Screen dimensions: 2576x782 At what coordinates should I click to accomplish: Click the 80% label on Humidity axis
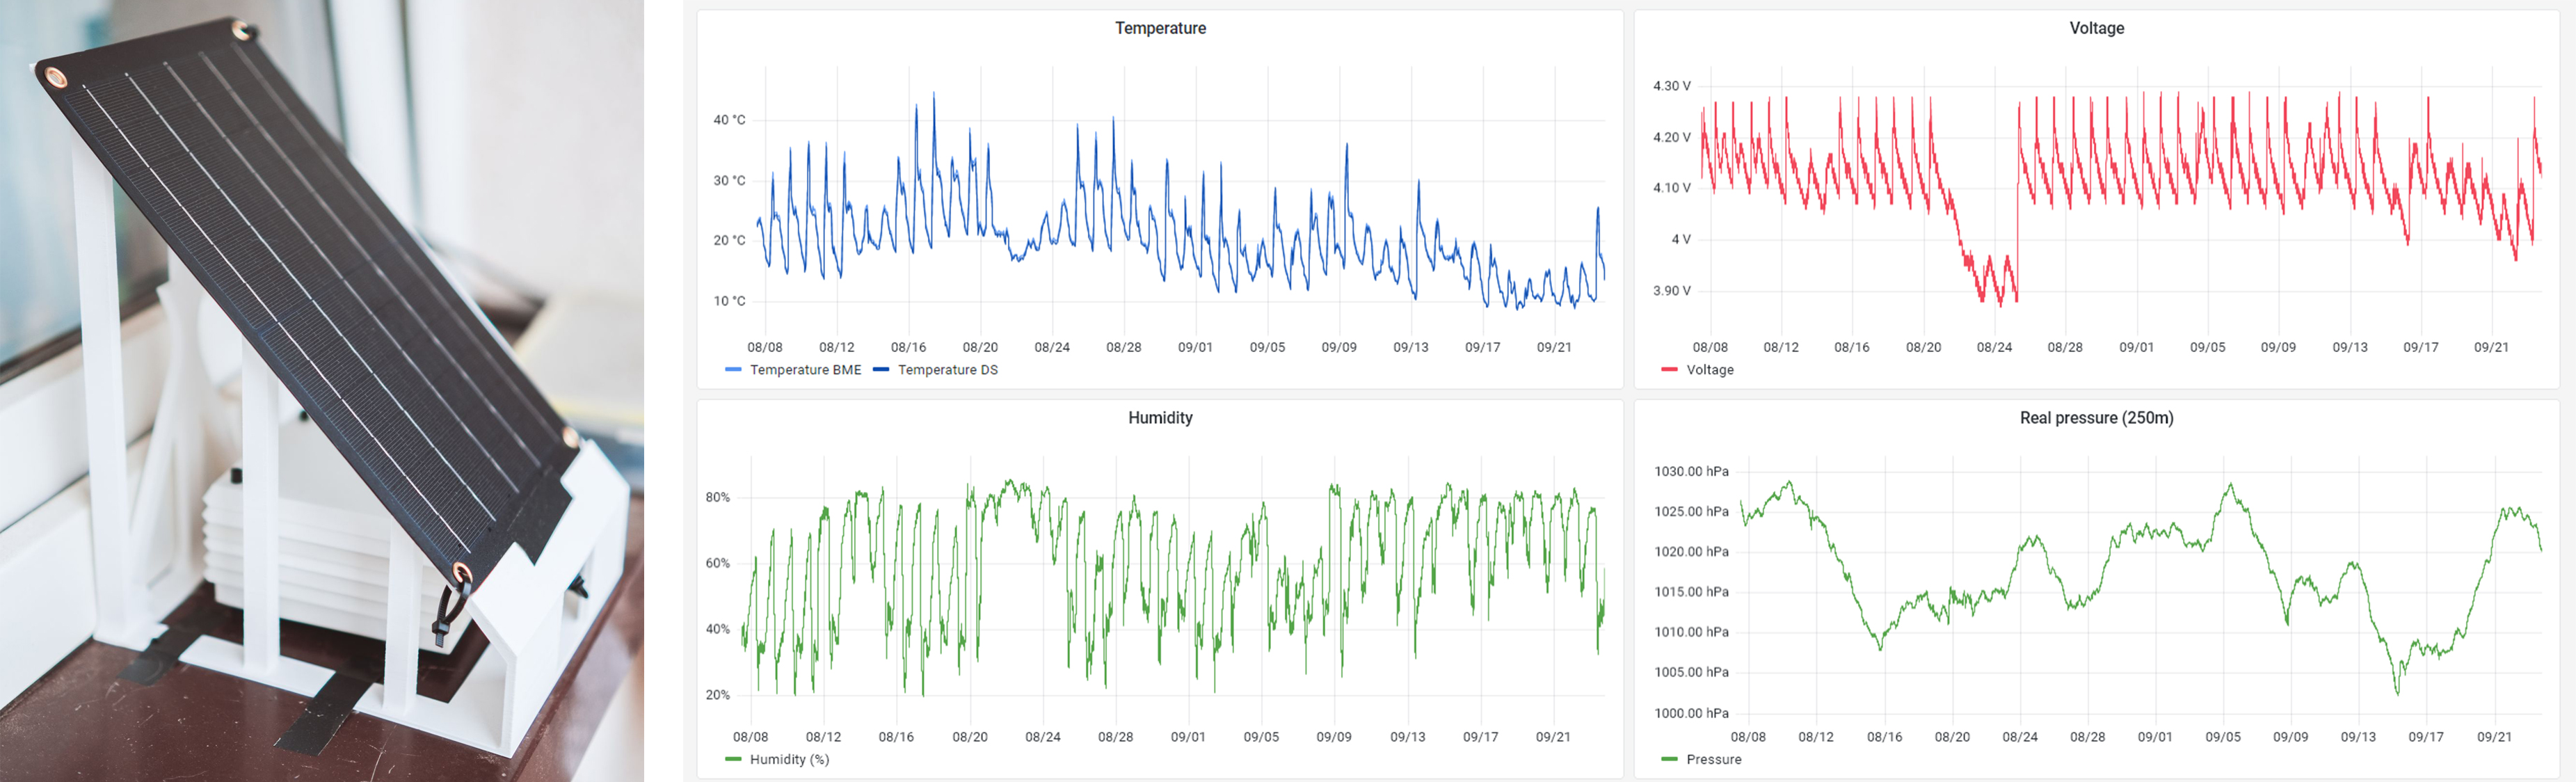[x=717, y=497]
